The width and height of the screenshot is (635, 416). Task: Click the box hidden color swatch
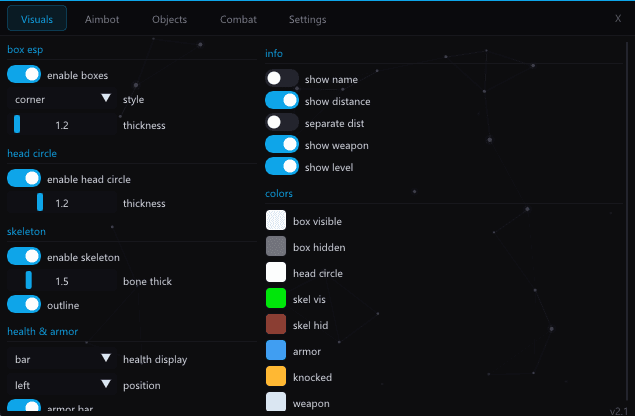tap(276, 246)
